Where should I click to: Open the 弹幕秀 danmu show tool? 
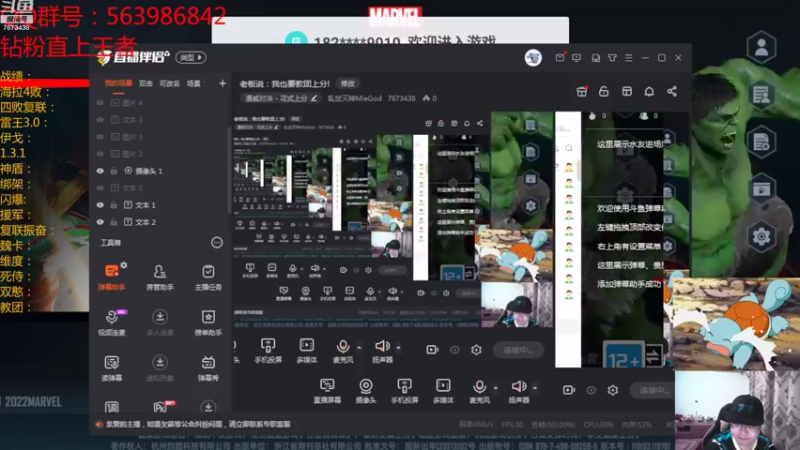tap(208, 368)
